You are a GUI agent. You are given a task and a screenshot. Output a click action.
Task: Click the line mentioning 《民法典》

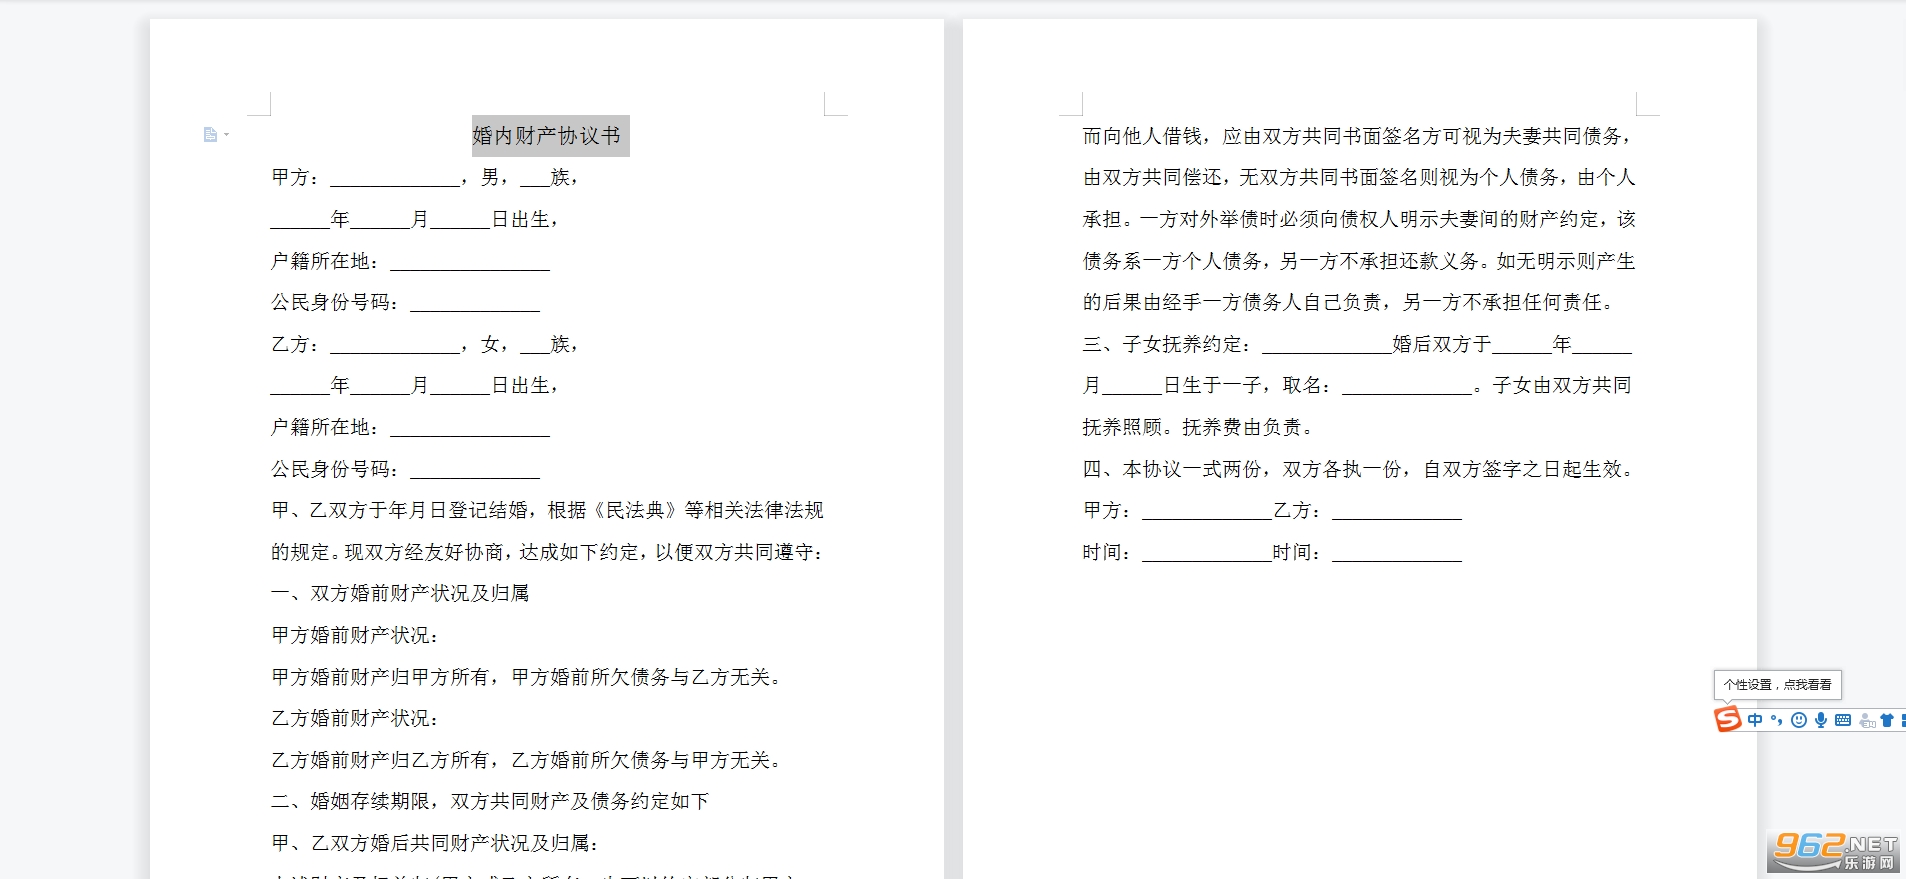click(x=547, y=511)
